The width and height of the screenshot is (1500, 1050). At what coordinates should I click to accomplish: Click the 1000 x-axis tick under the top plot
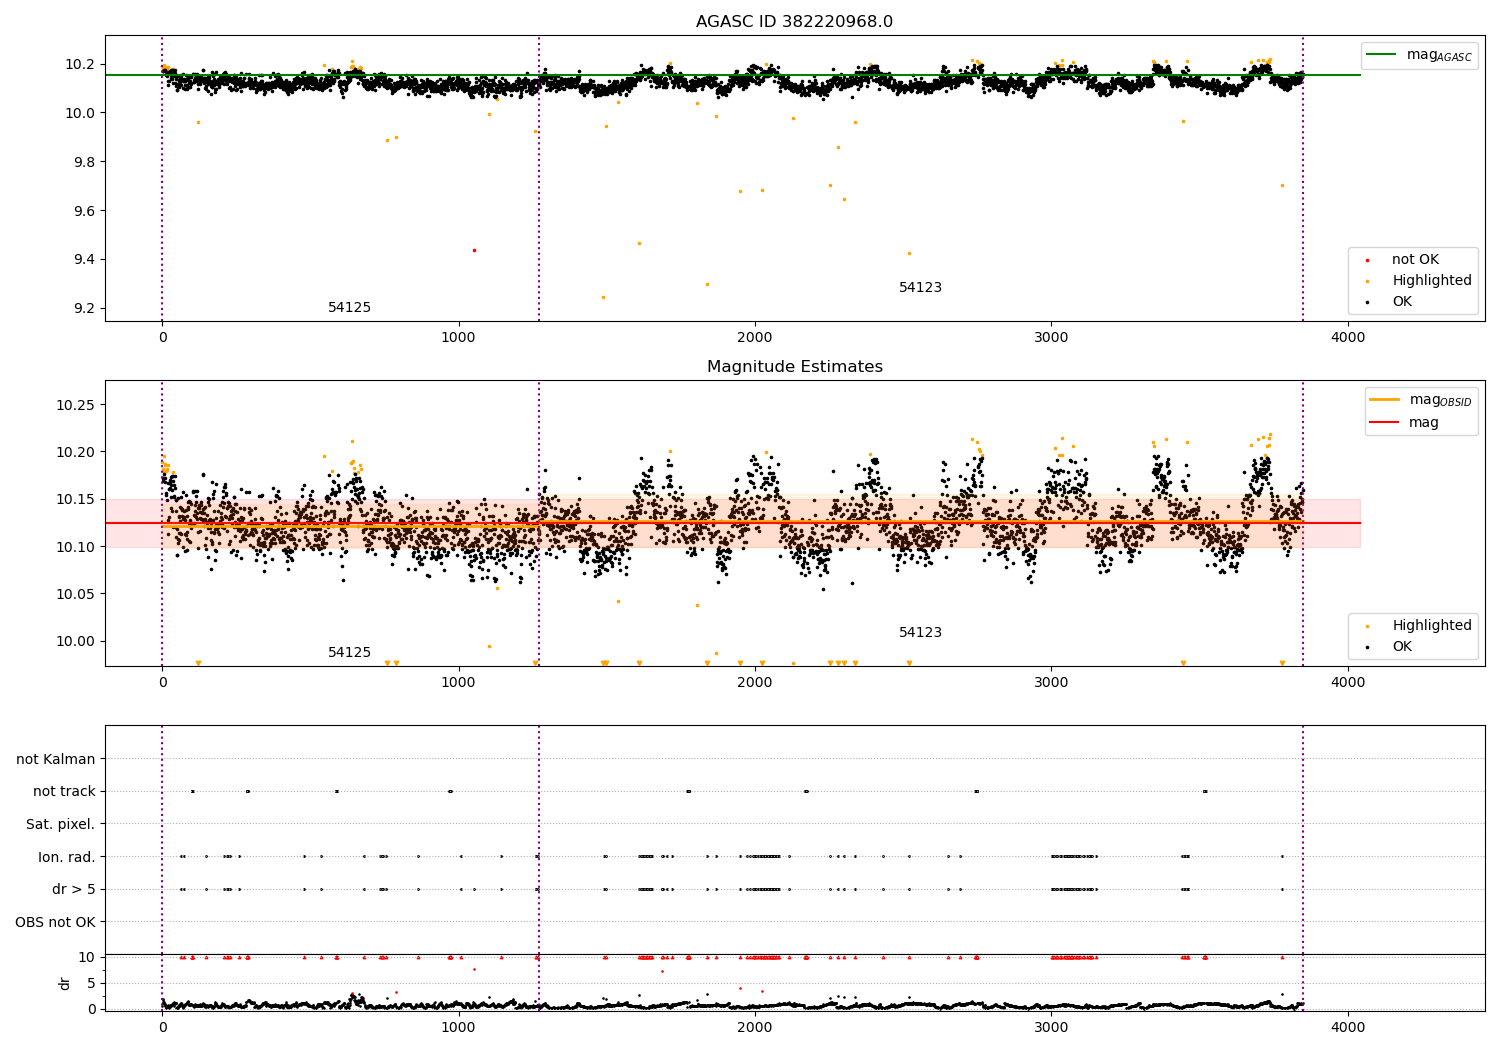(x=458, y=337)
